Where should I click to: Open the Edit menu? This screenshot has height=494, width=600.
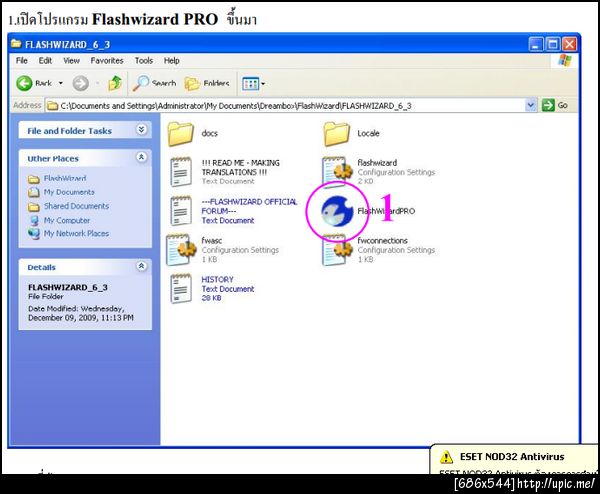[45, 60]
